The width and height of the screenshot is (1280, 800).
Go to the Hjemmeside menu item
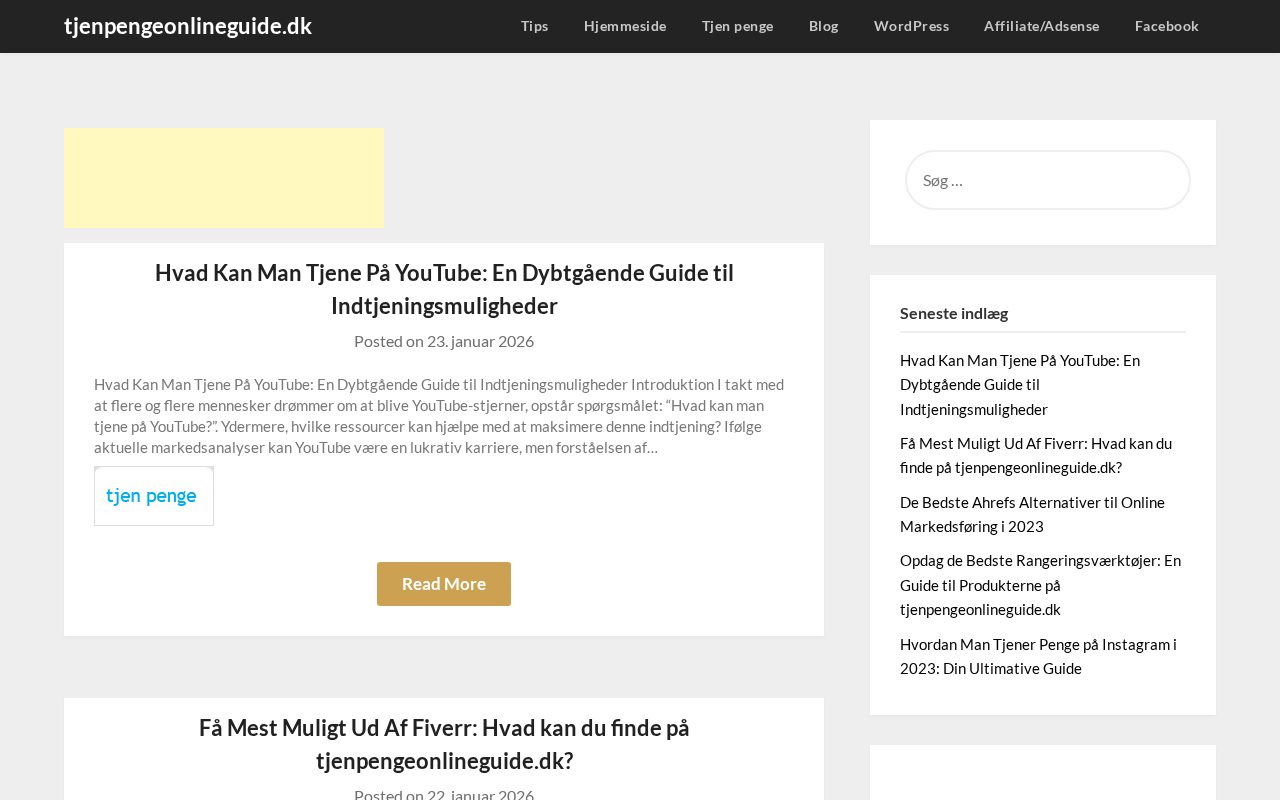pos(625,26)
